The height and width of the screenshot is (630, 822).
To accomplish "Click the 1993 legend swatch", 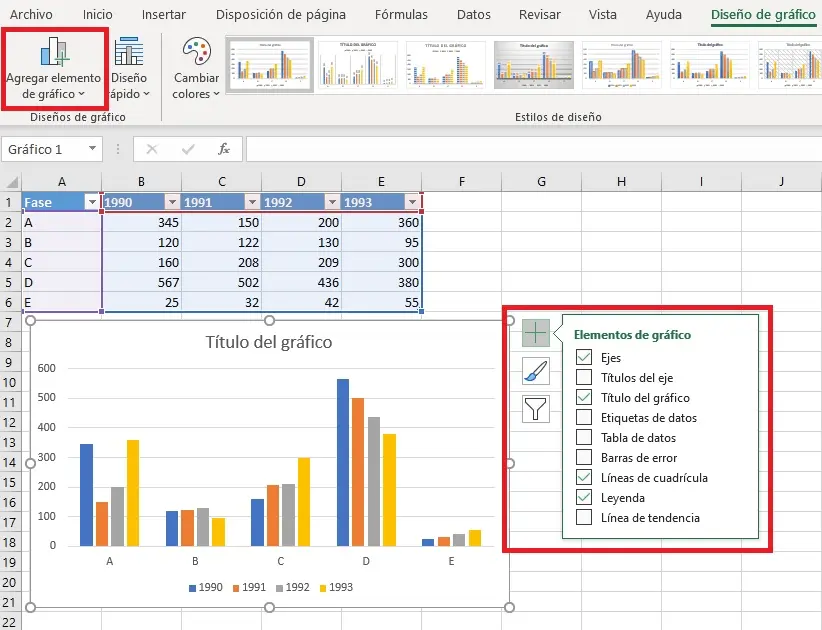I will [x=321, y=588].
